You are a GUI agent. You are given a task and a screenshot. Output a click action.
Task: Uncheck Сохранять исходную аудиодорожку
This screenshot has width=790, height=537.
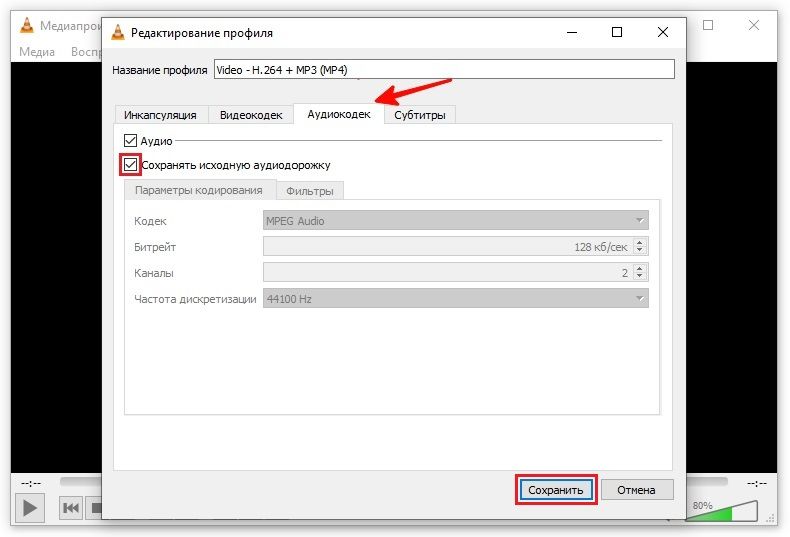pos(131,165)
